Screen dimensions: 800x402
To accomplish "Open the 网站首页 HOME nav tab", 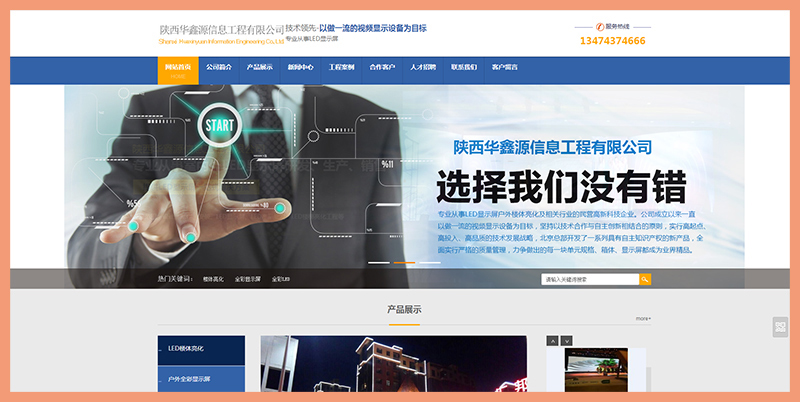I will click(178, 70).
